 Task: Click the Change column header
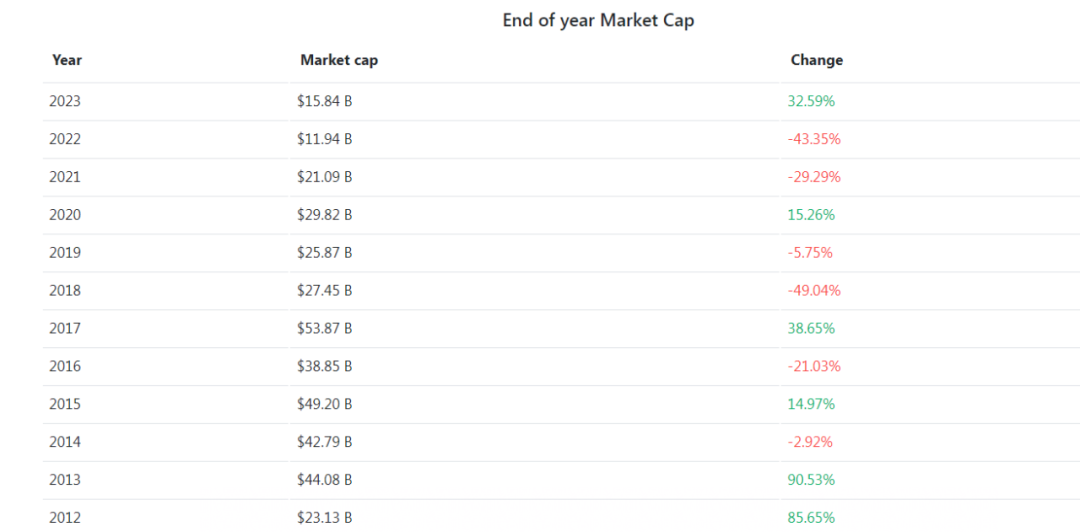pyautogui.click(x=816, y=60)
